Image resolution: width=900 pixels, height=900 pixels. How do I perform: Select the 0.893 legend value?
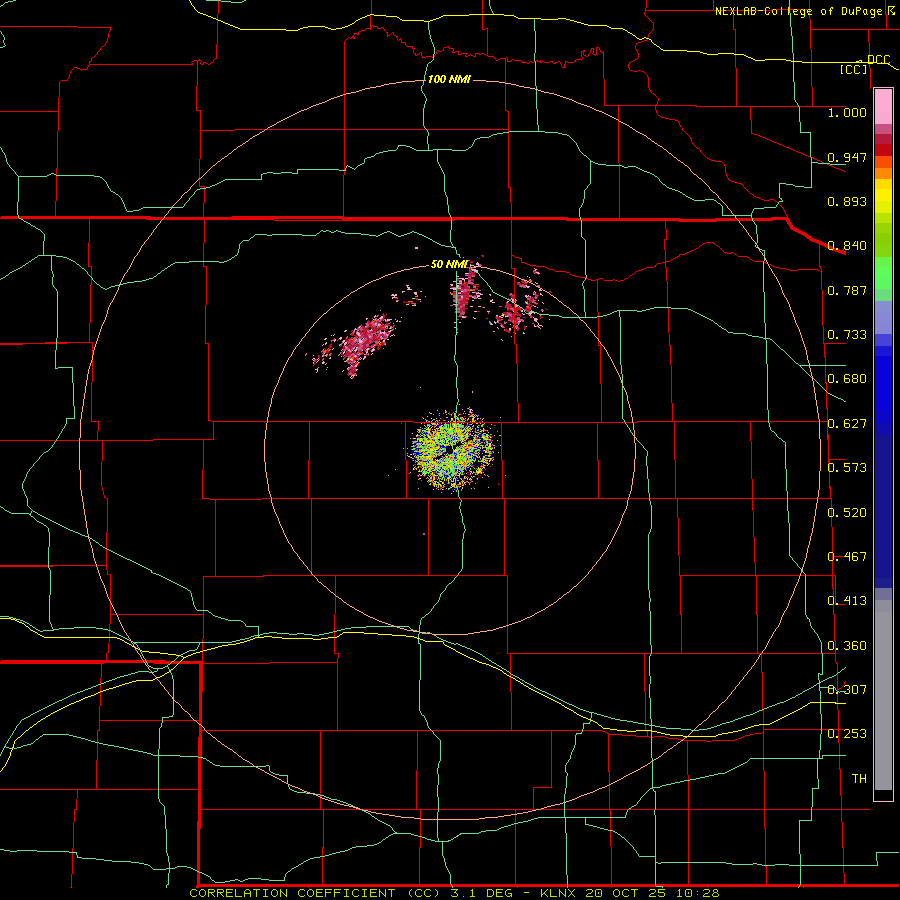point(847,201)
